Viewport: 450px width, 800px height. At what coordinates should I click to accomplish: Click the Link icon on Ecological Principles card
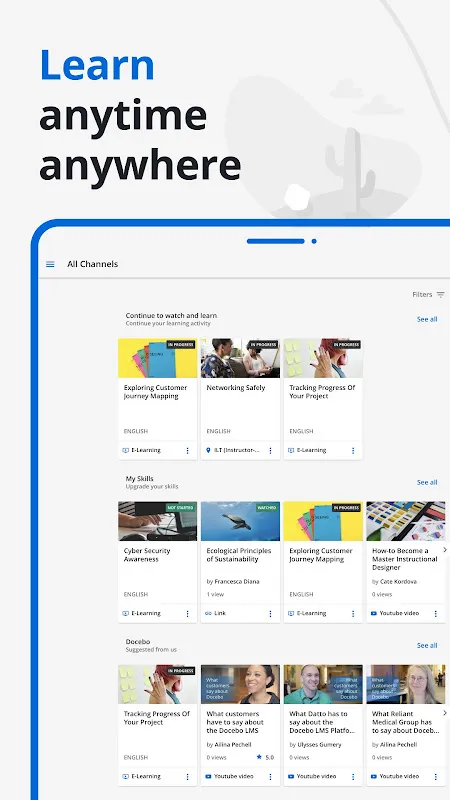[x=208, y=613]
